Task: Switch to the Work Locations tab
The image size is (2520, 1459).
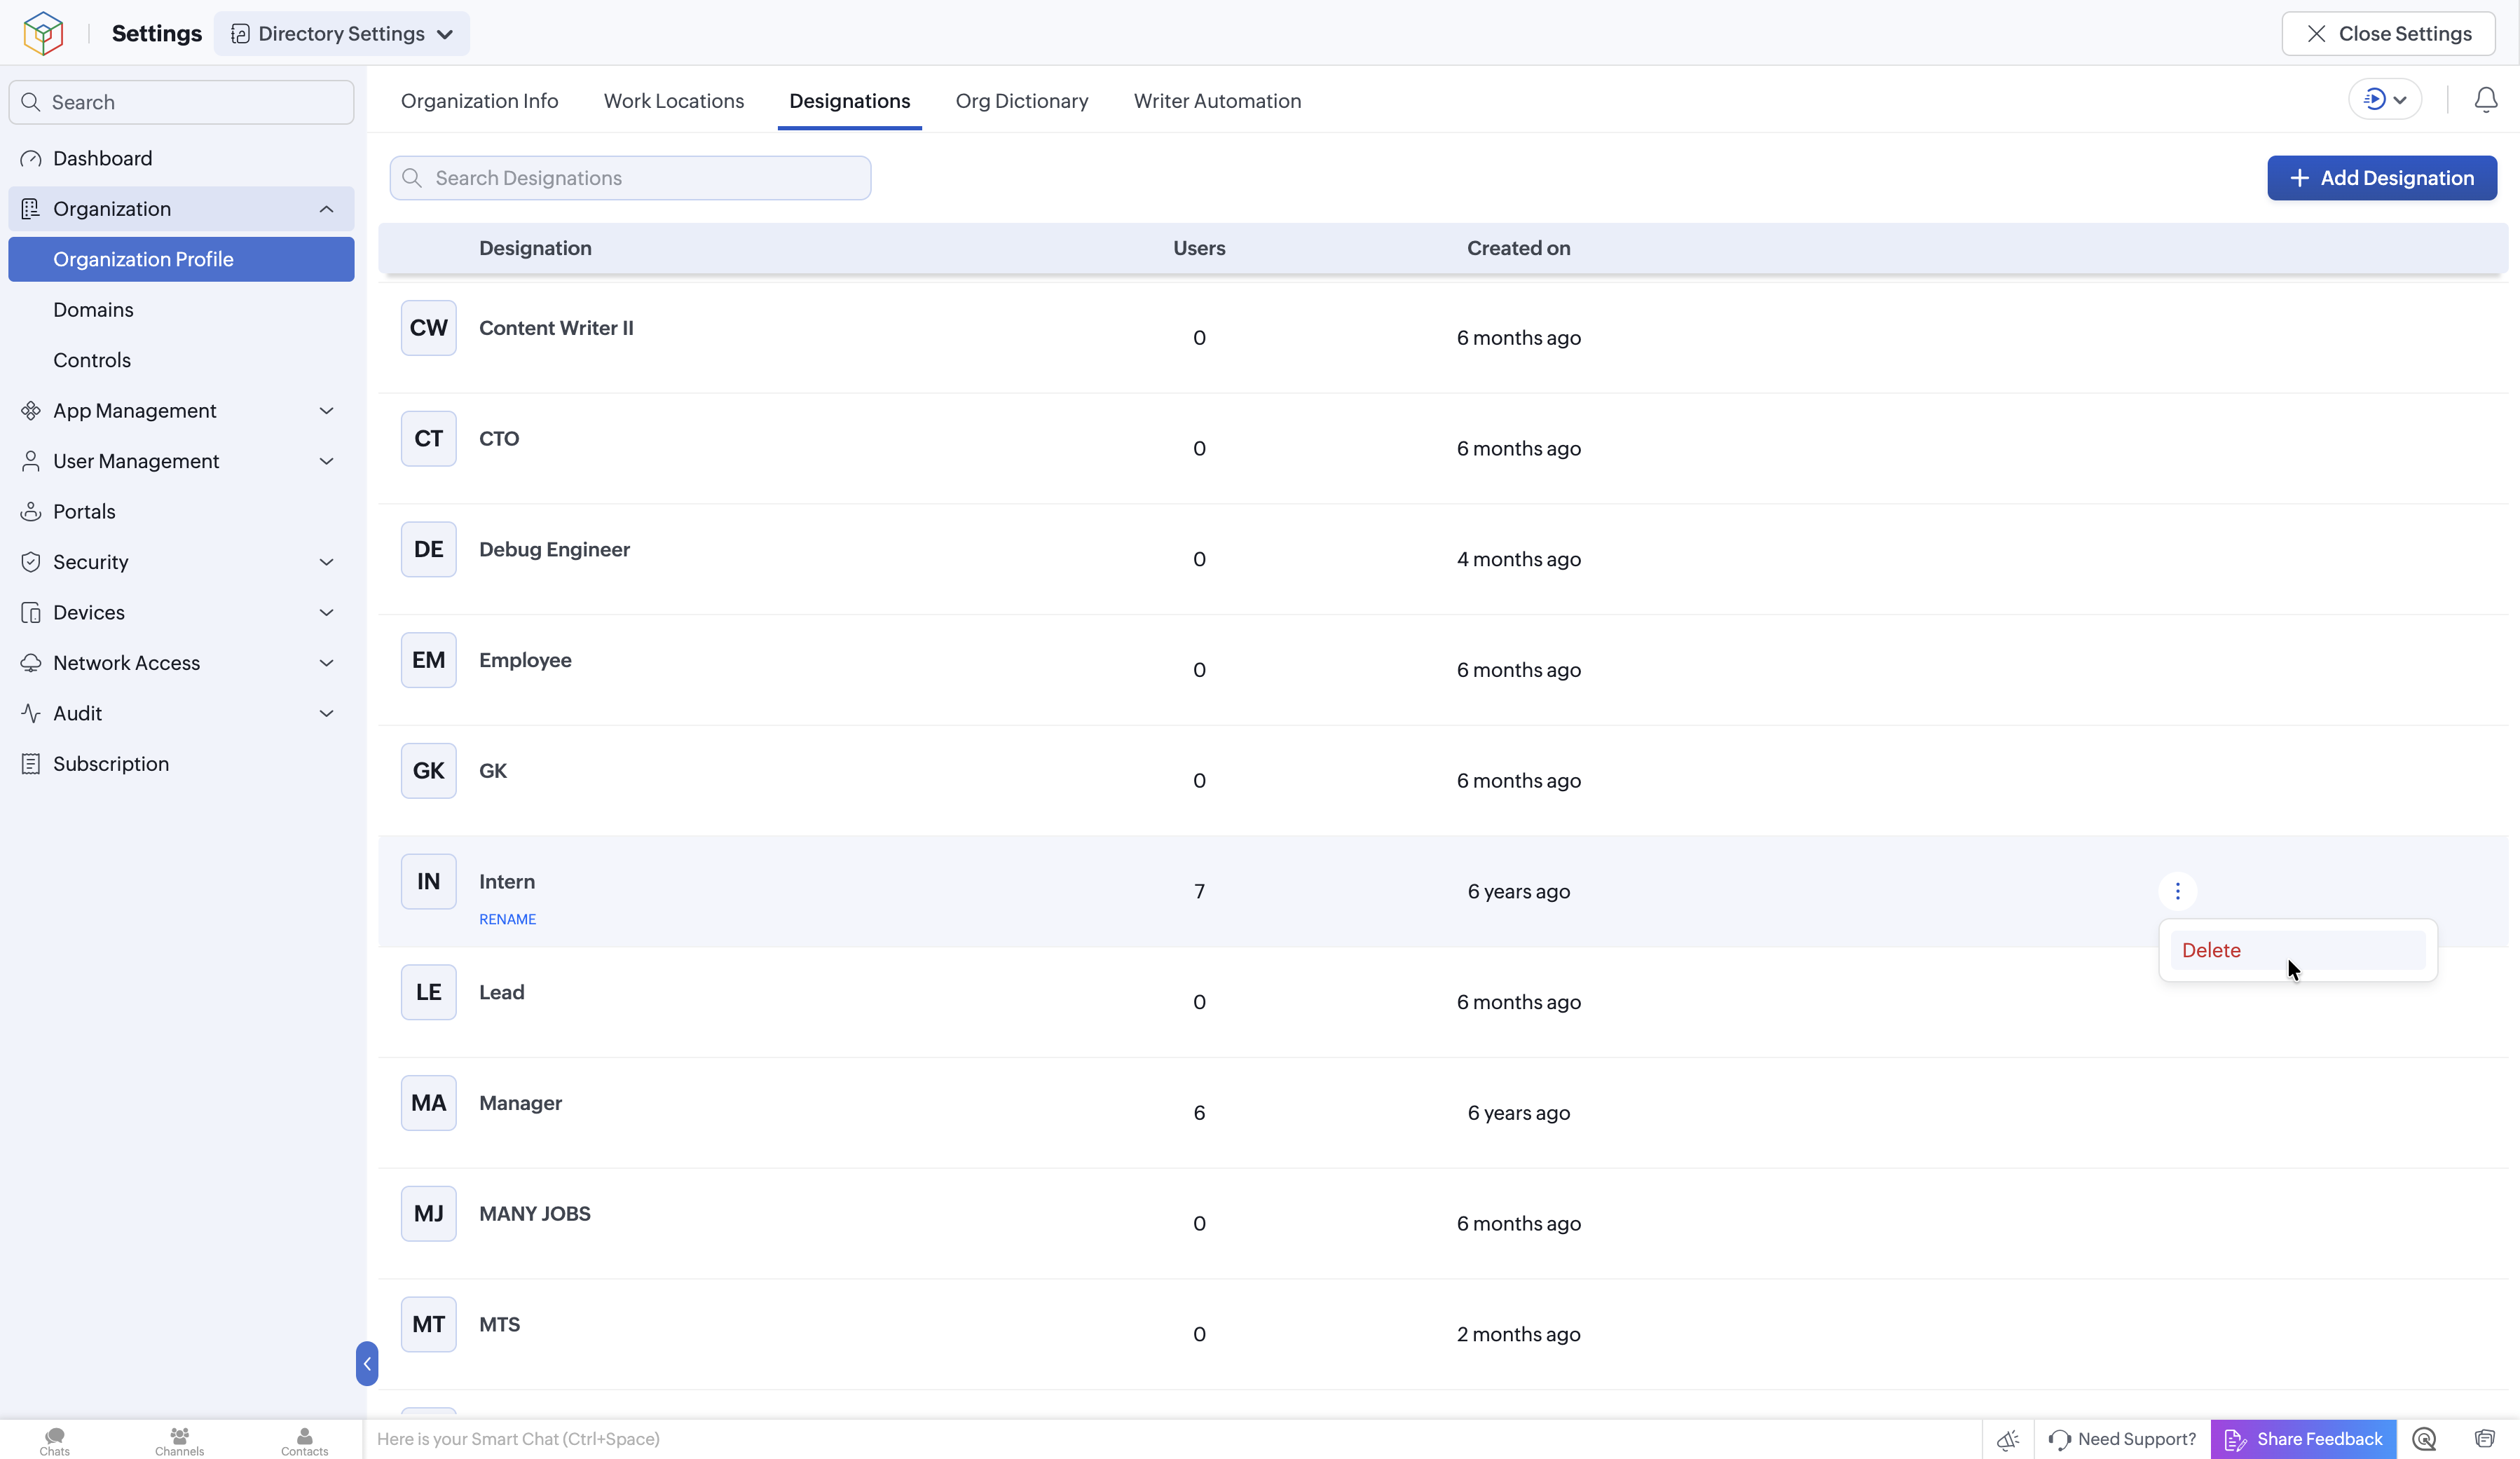Action: point(674,101)
